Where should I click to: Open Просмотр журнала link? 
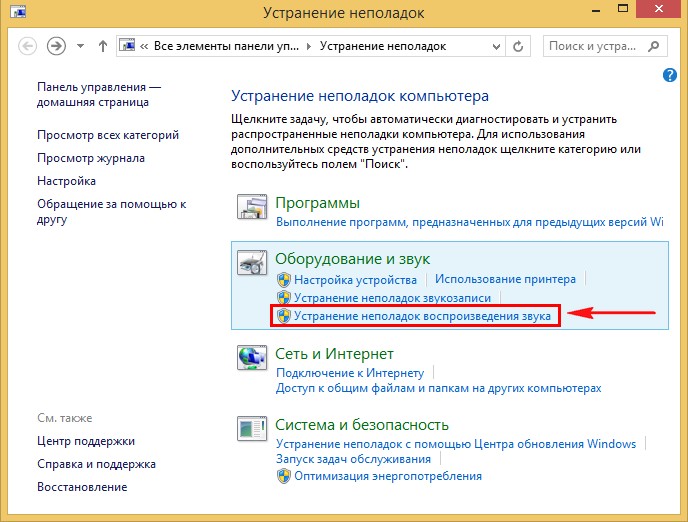pyautogui.click(x=91, y=158)
